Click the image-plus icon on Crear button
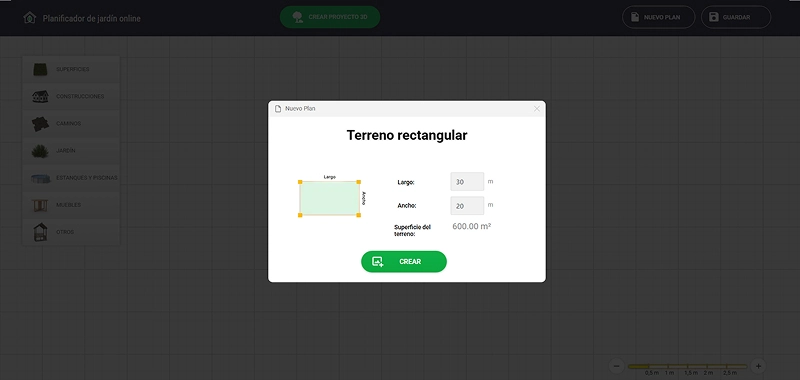 [x=378, y=262]
